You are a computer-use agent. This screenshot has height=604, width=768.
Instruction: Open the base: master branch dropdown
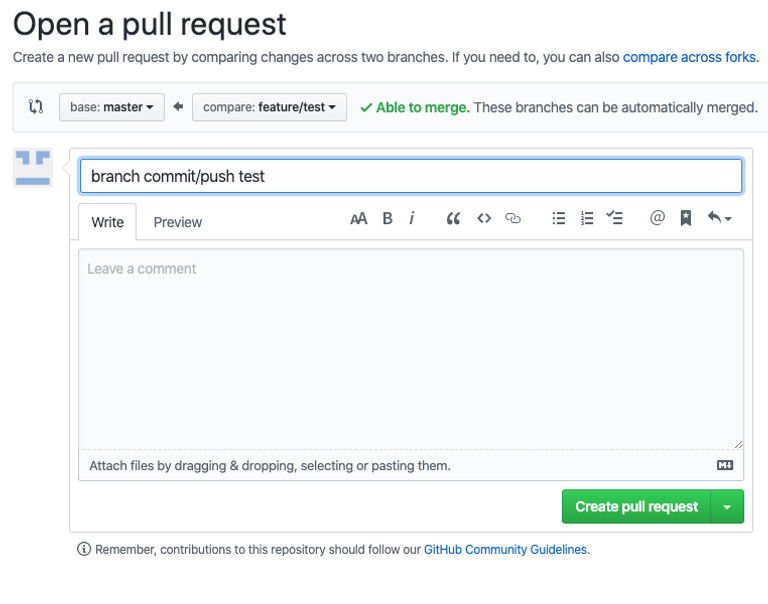pyautogui.click(x=112, y=107)
